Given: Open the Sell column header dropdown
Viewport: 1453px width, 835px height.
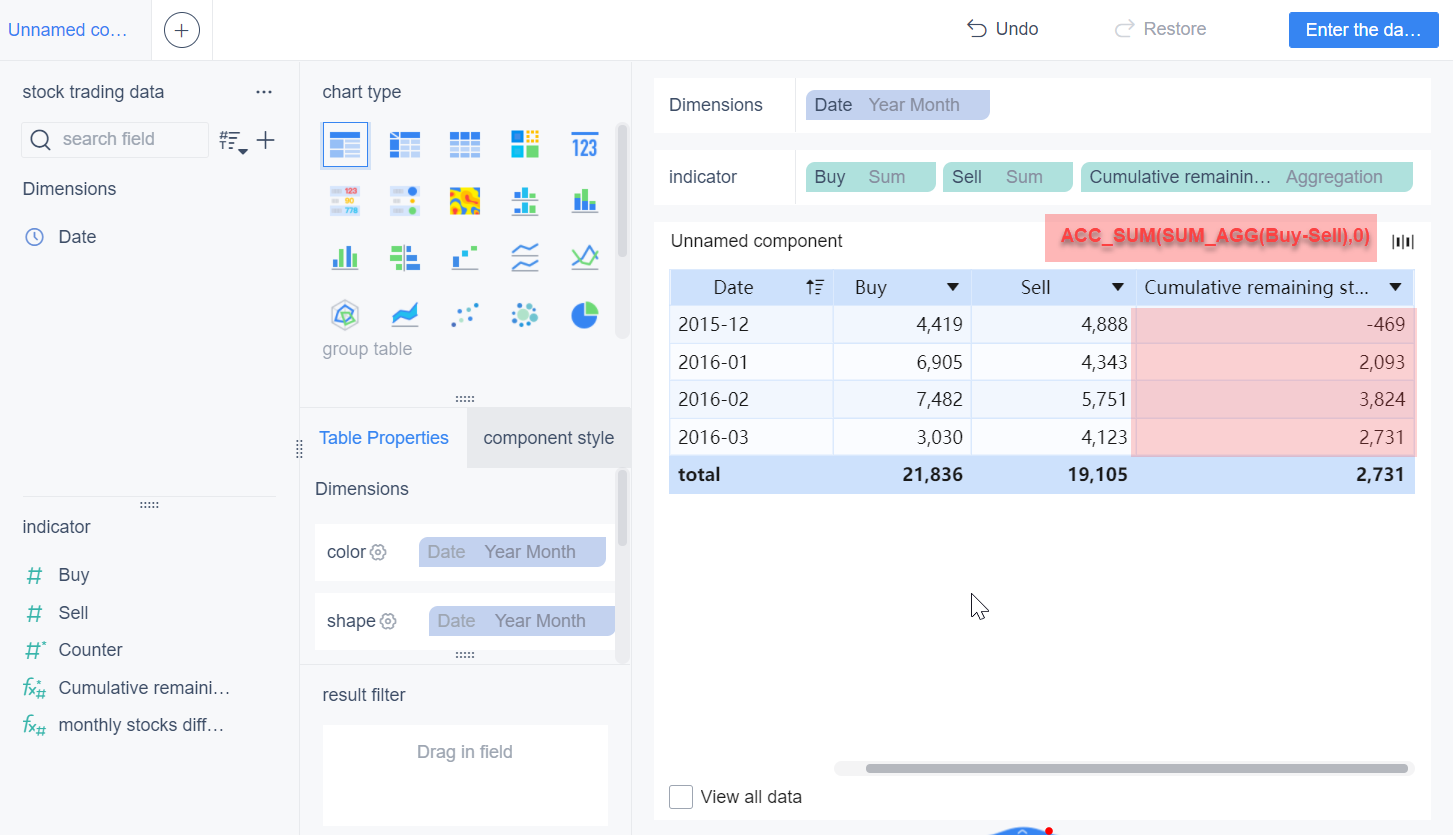Looking at the screenshot, I should pyautogui.click(x=1118, y=288).
